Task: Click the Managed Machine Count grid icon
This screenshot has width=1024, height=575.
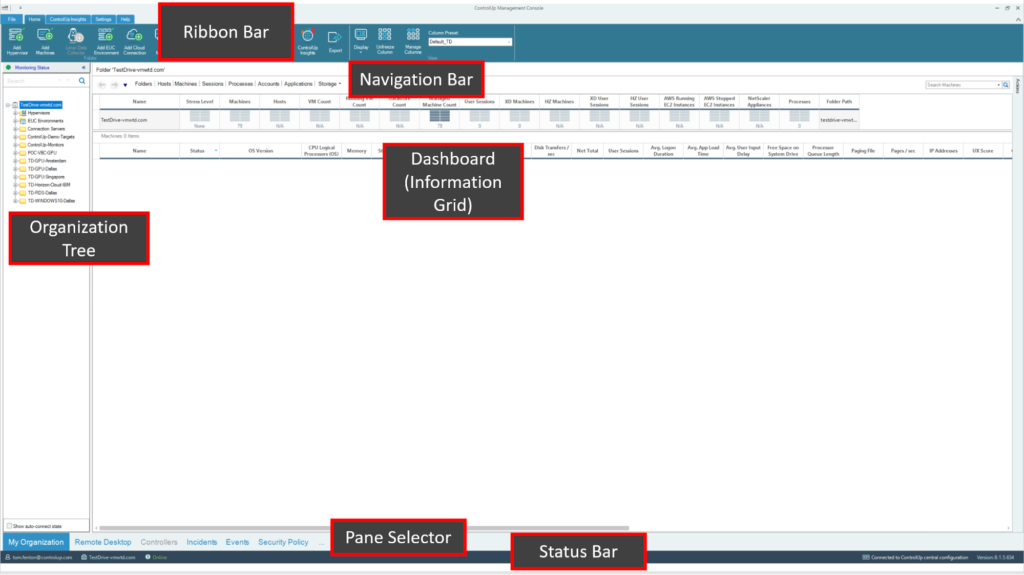Action: 440,116
